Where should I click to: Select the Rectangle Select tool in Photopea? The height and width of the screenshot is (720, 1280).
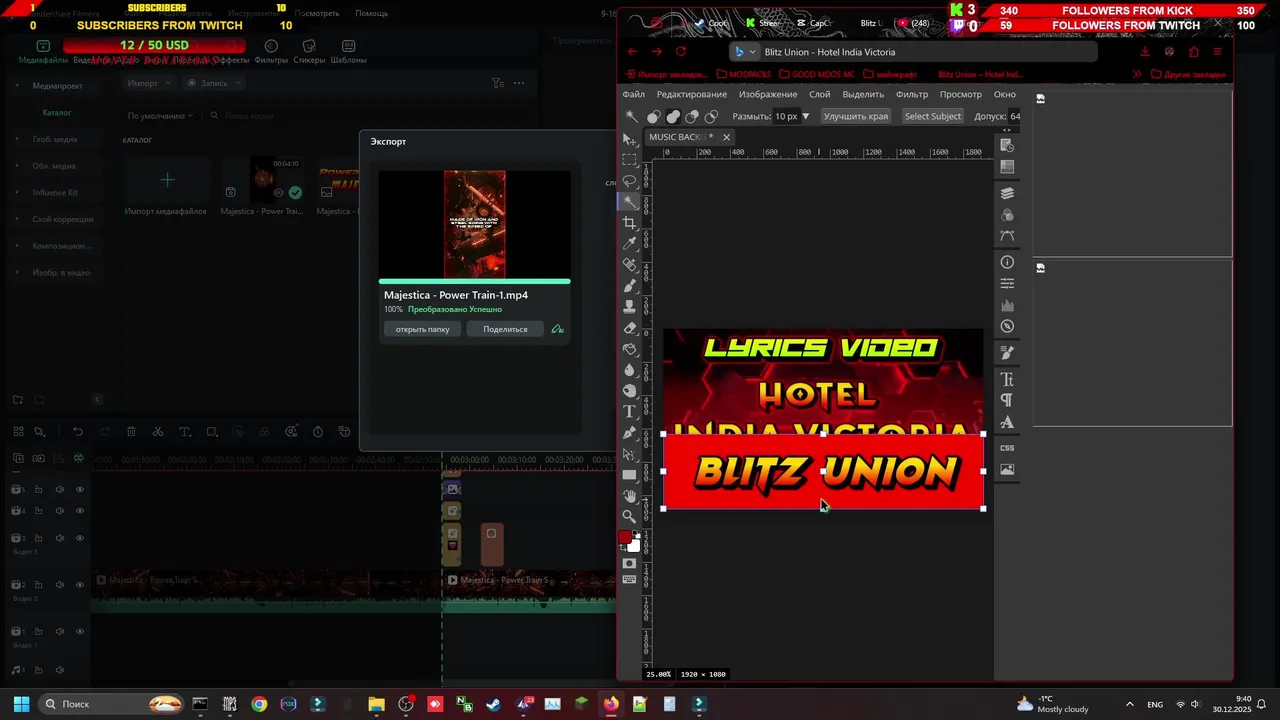point(629,160)
